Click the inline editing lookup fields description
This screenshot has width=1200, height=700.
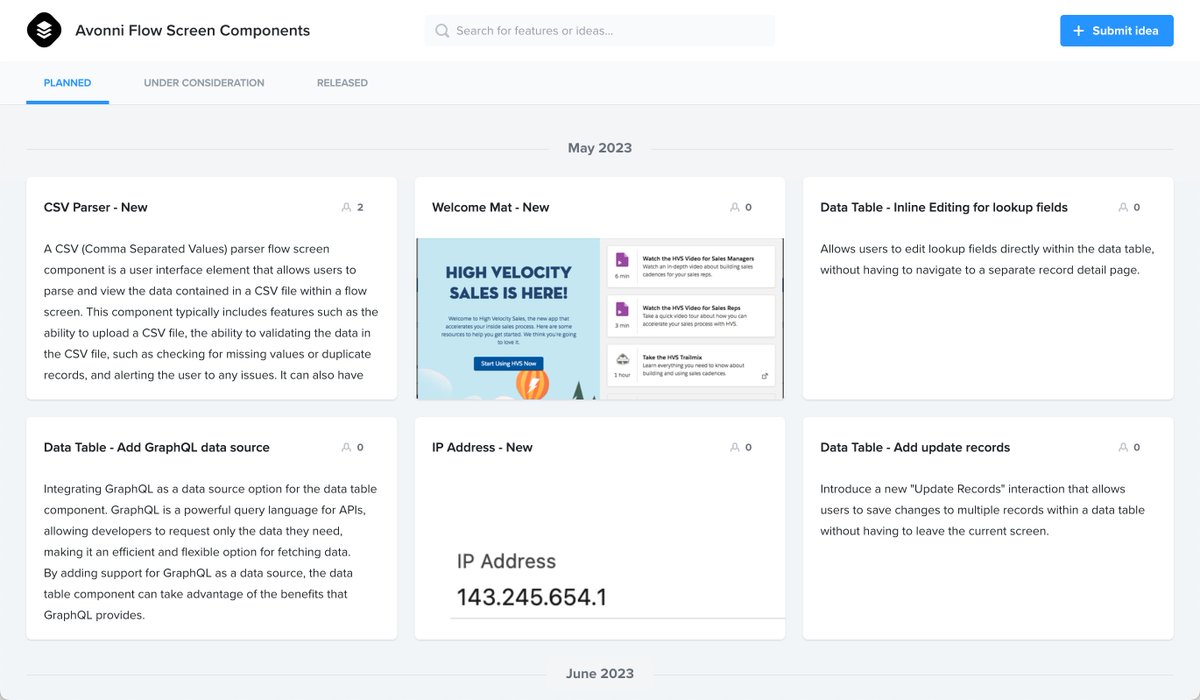click(987, 259)
